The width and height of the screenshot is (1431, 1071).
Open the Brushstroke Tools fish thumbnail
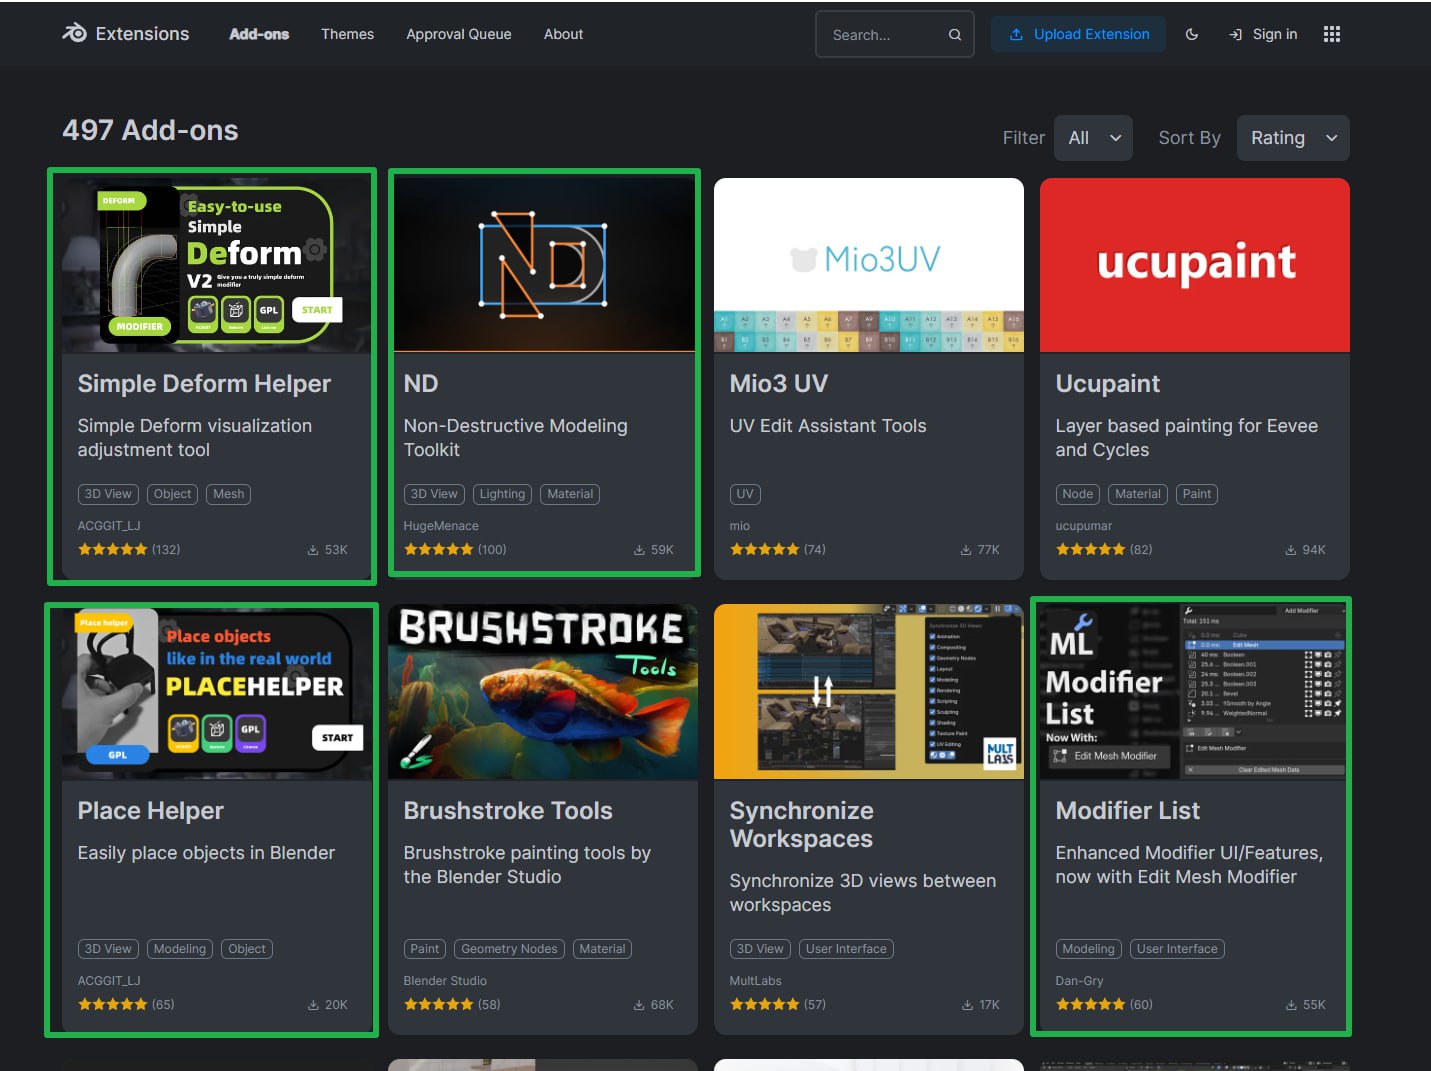[x=543, y=692]
